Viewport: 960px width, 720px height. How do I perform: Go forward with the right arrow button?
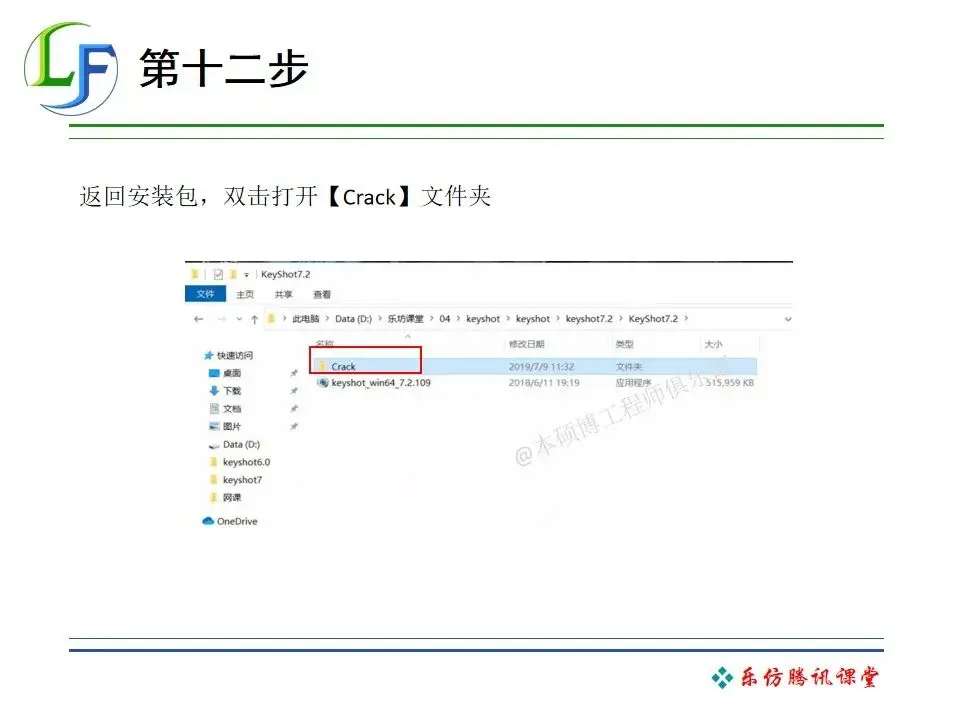(222, 319)
